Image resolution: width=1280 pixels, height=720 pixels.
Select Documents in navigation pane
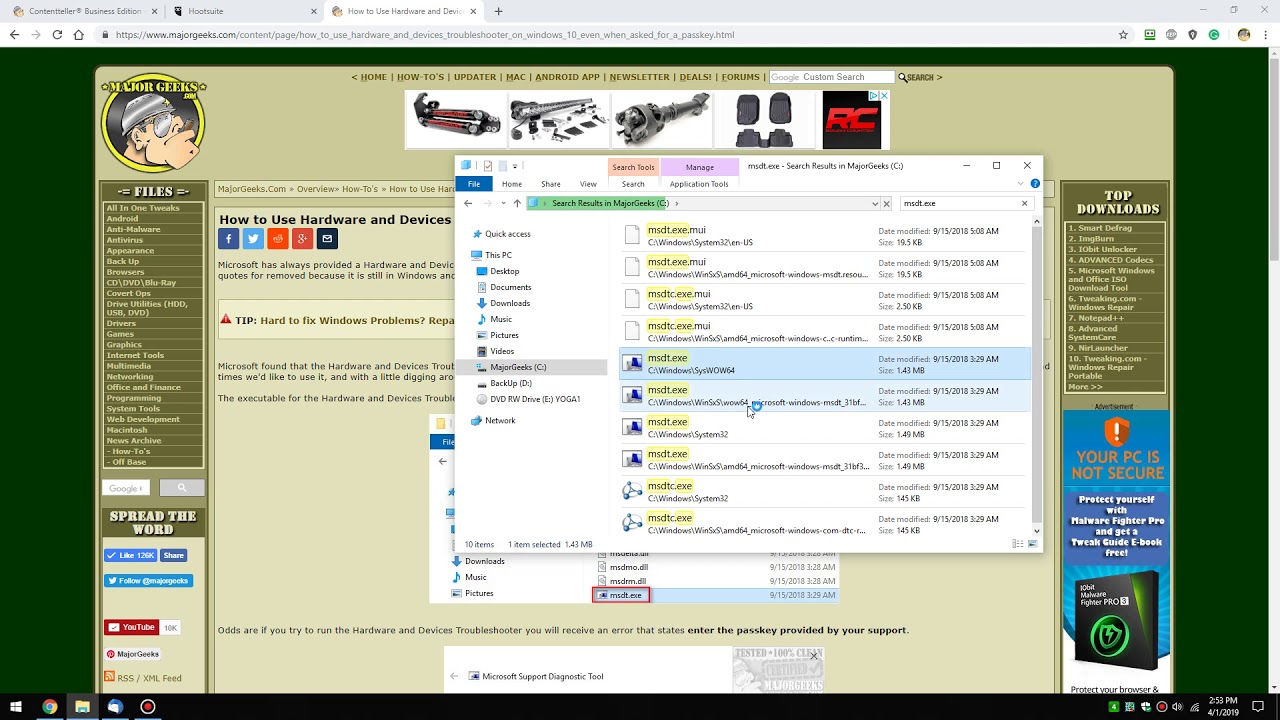(x=510, y=287)
